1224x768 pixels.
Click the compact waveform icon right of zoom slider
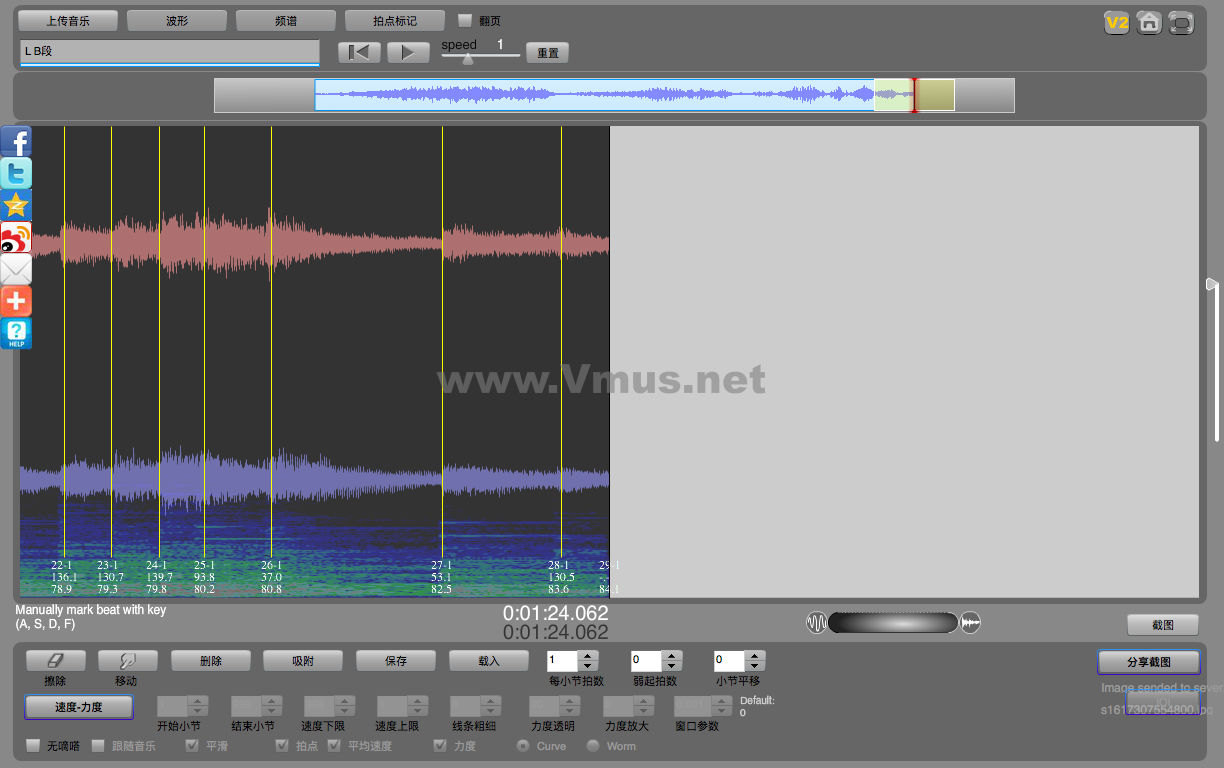click(971, 623)
